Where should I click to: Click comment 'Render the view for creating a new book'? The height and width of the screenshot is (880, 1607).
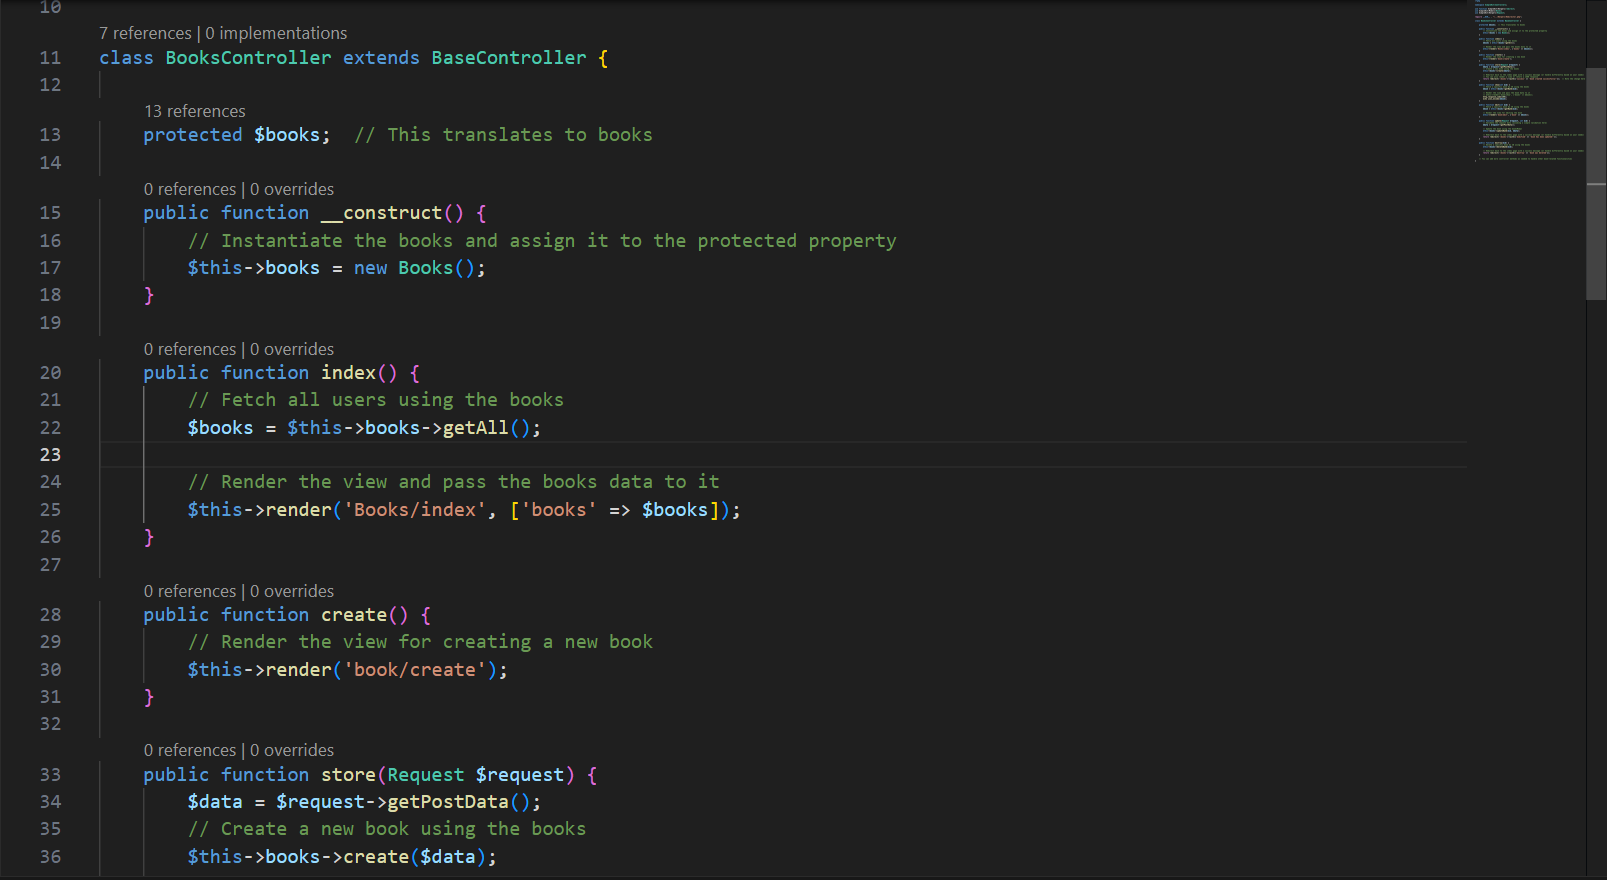tap(420, 642)
